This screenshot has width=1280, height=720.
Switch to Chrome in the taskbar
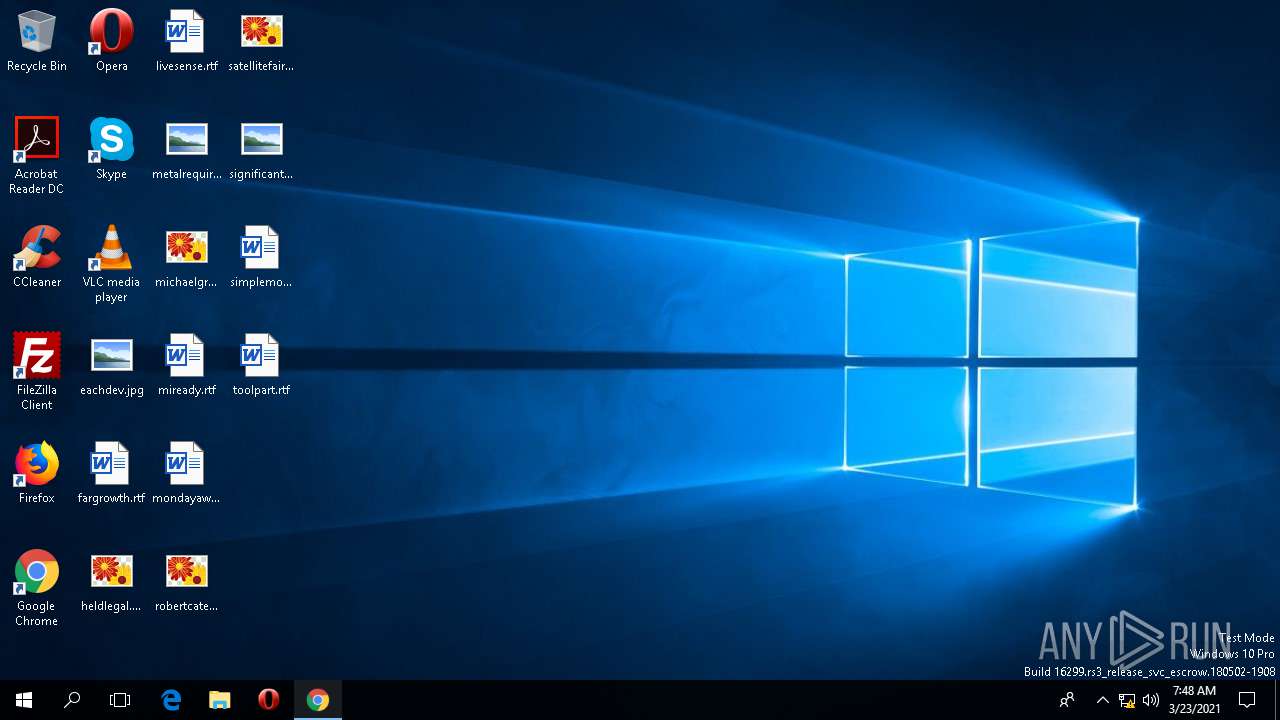tap(318, 700)
